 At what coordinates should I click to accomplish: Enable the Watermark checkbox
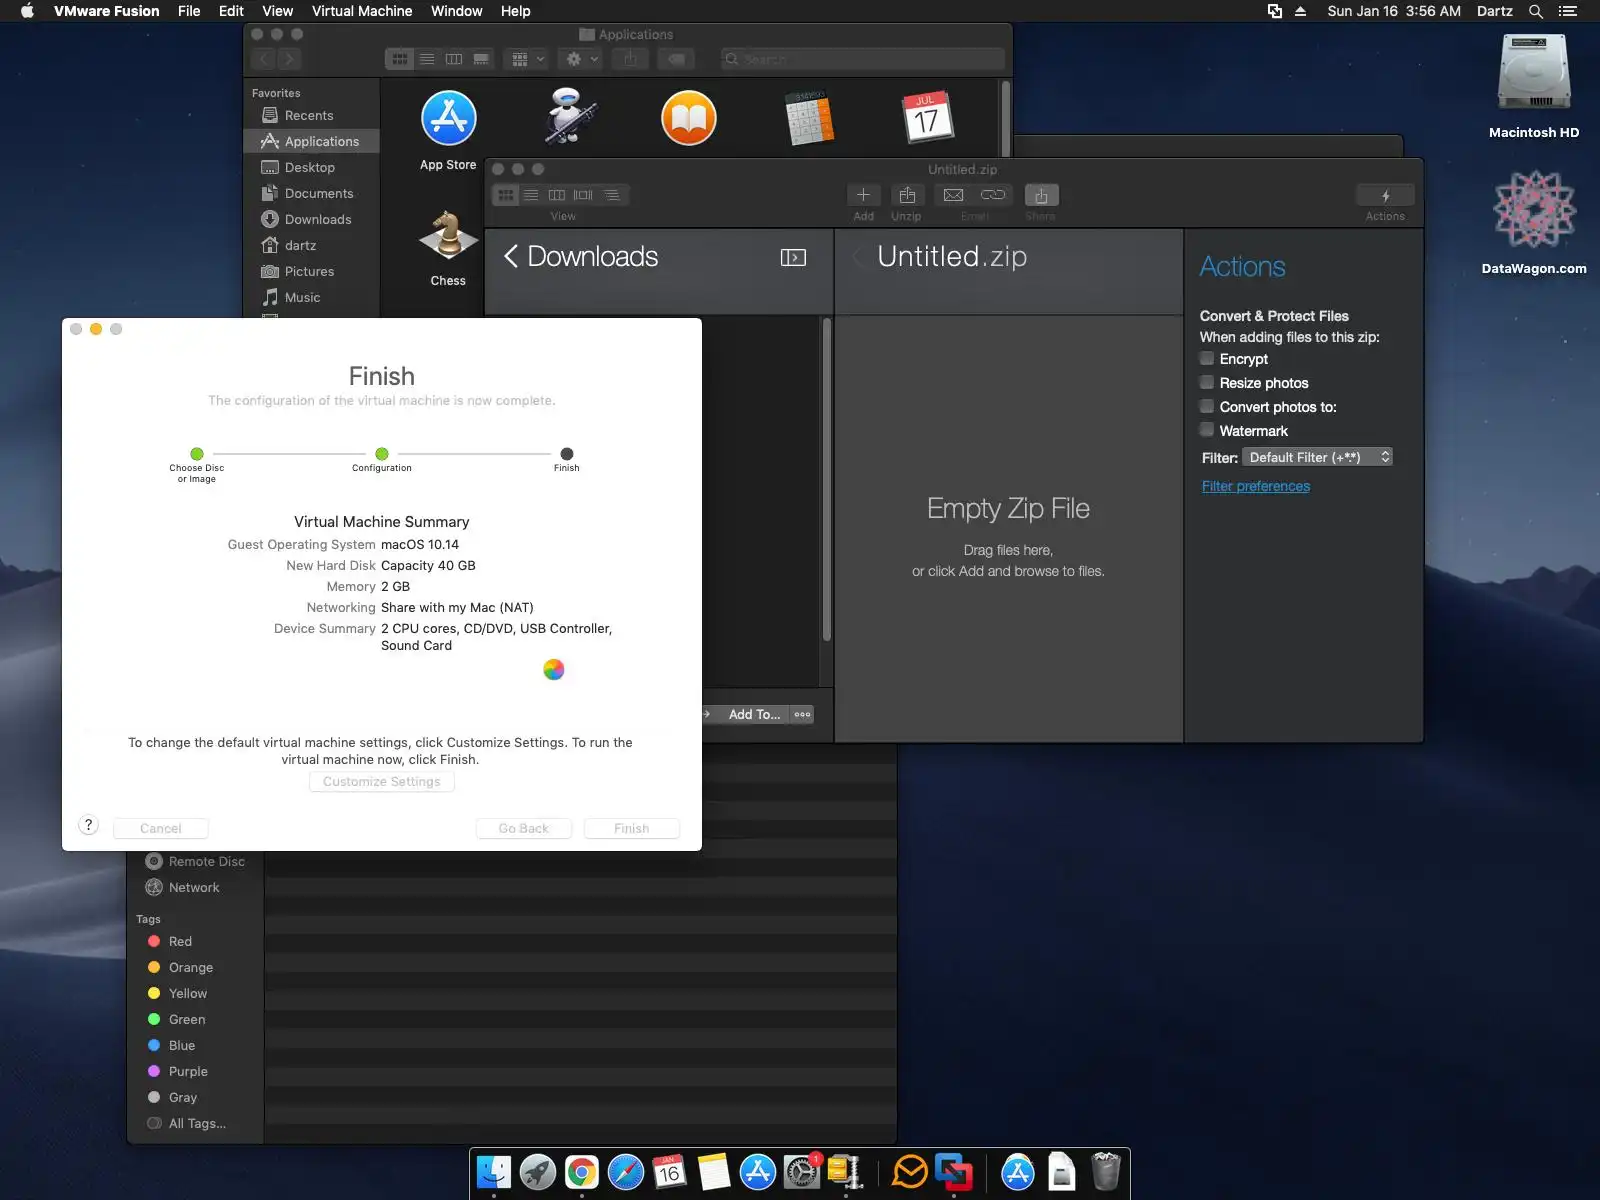click(1207, 430)
